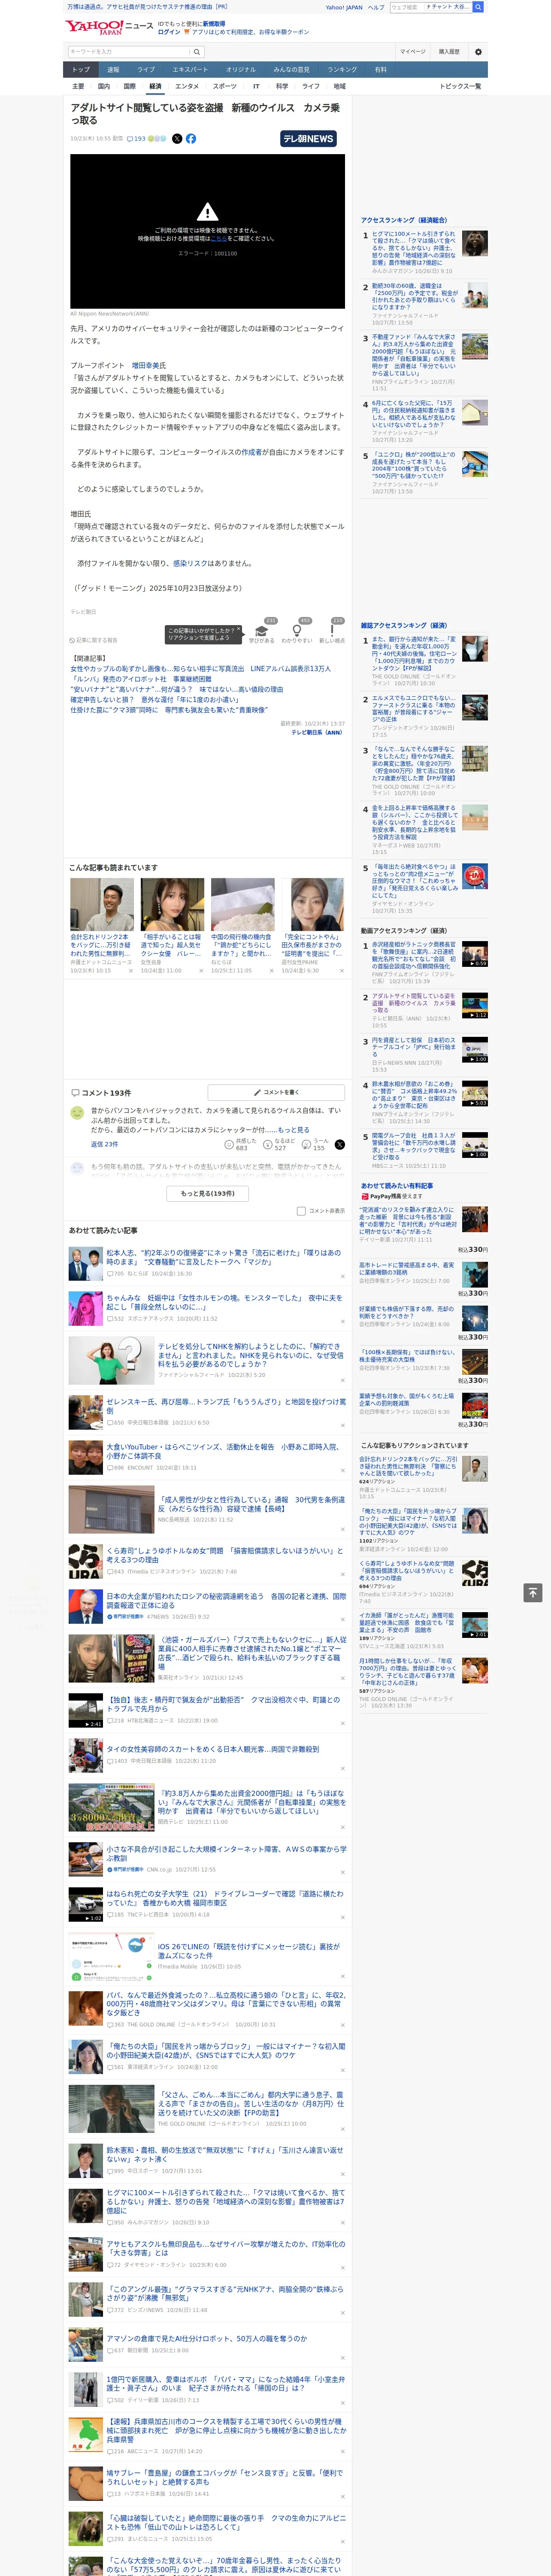The width and height of the screenshot is (551, 2576).
Task: Open article iOS 26でLINEの既読
Action: [x=248, y=1951]
